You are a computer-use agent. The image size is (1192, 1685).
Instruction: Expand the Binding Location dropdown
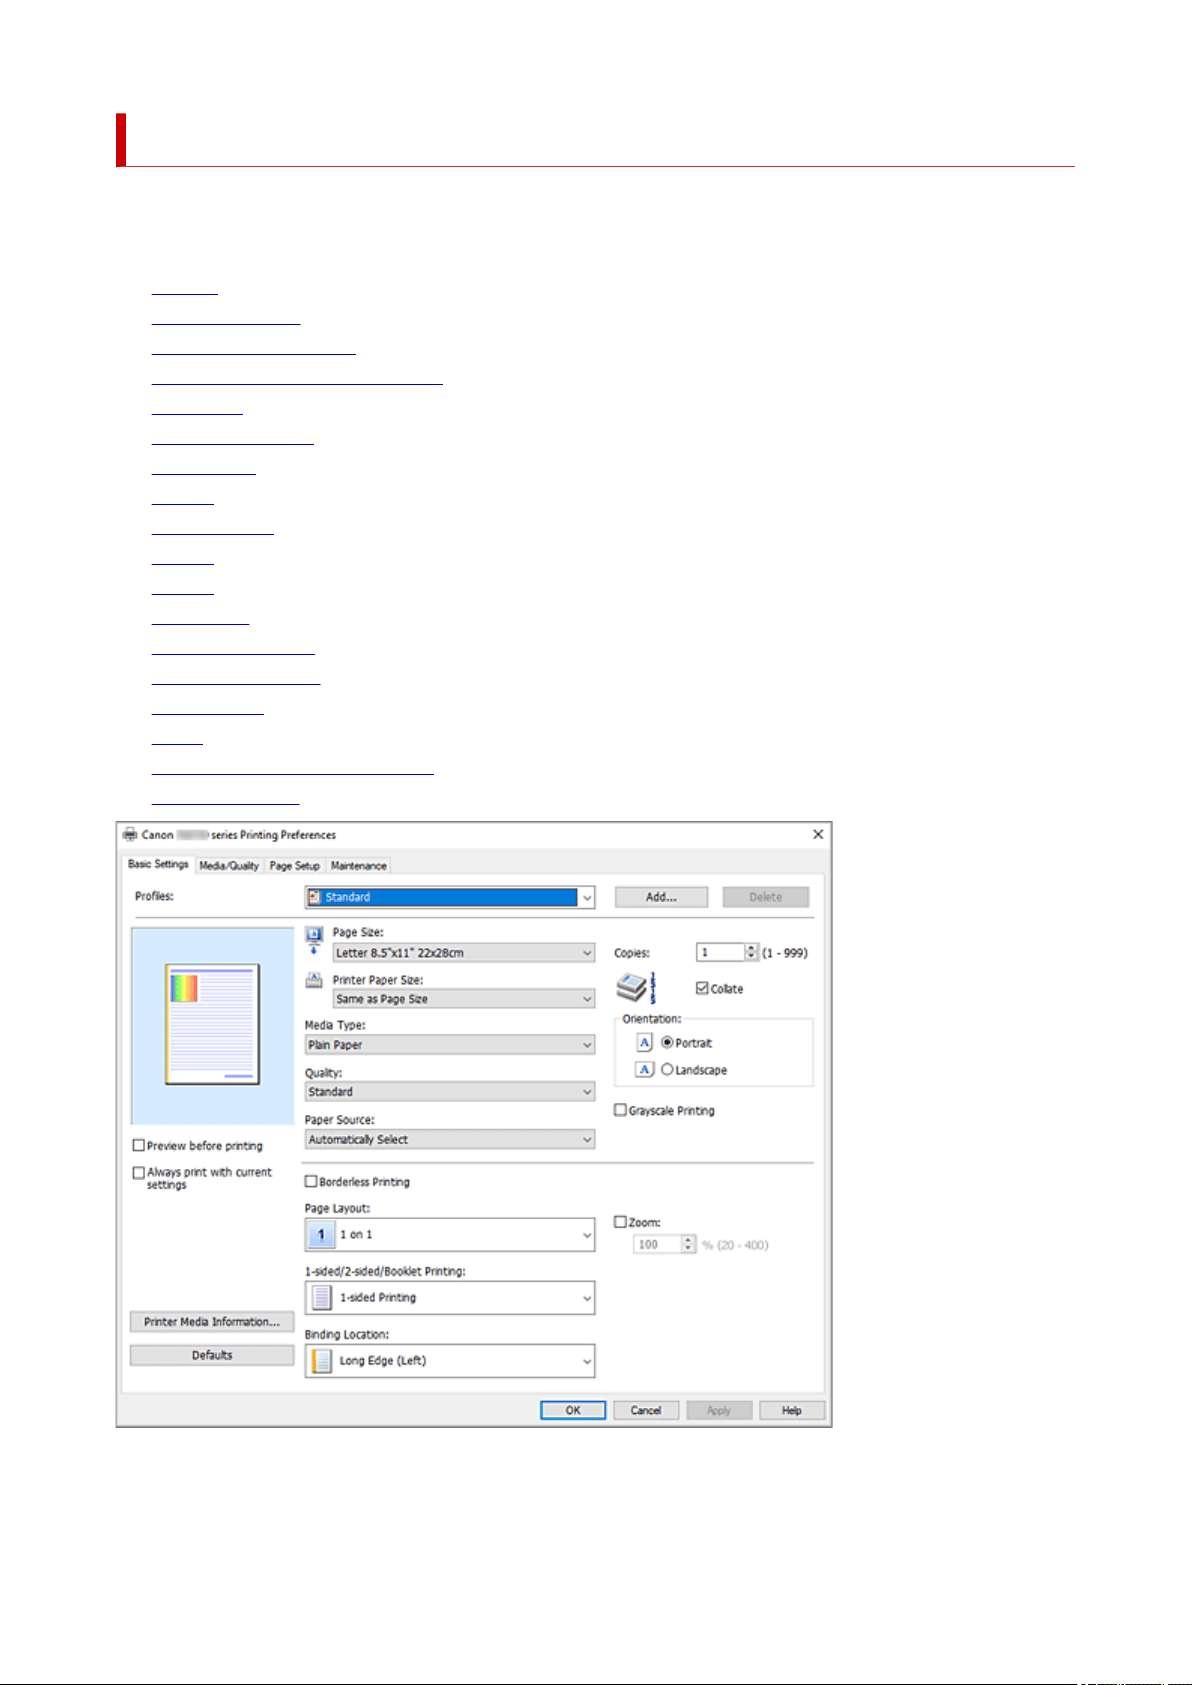point(450,1360)
